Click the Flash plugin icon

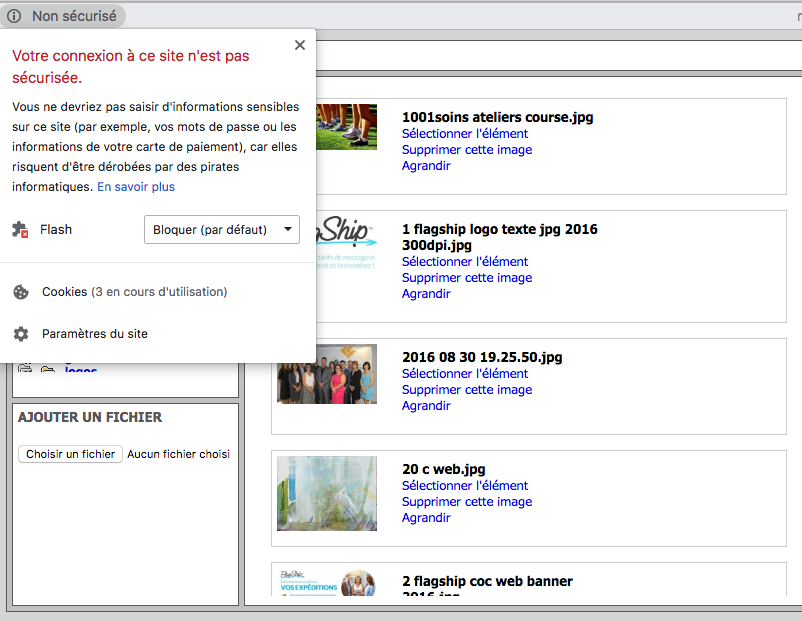pyautogui.click(x=20, y=230)
